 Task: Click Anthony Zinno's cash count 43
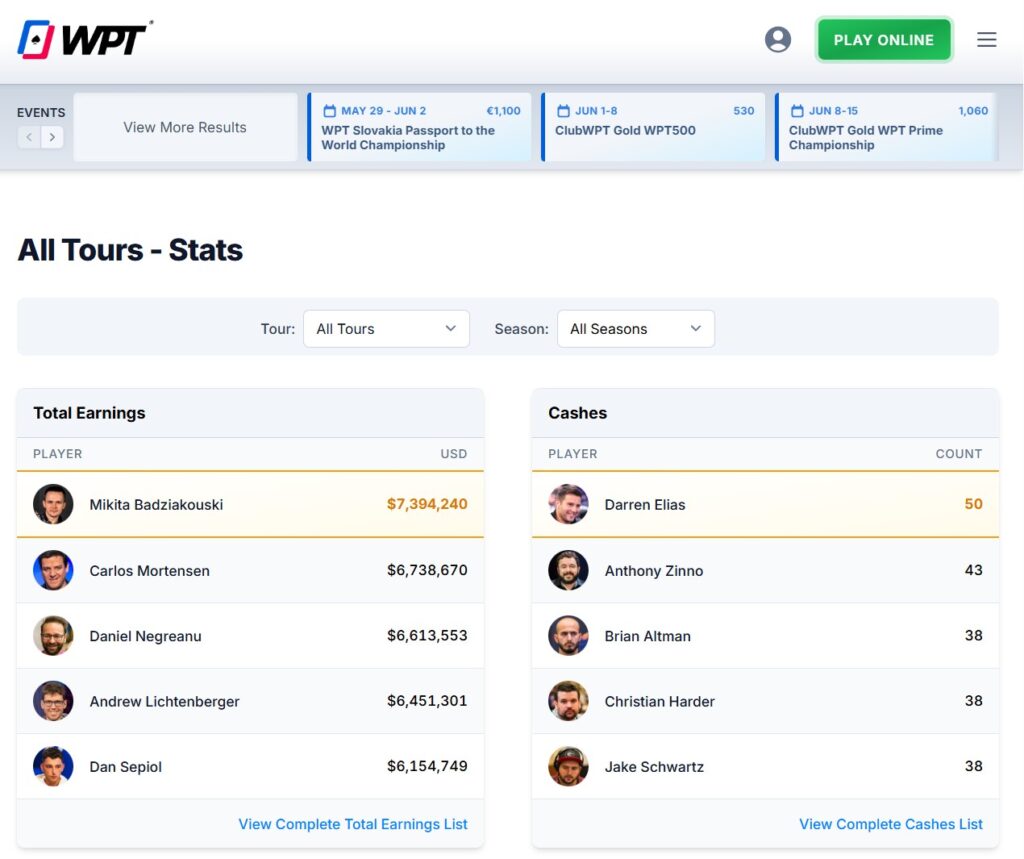(x=974, y=570)
